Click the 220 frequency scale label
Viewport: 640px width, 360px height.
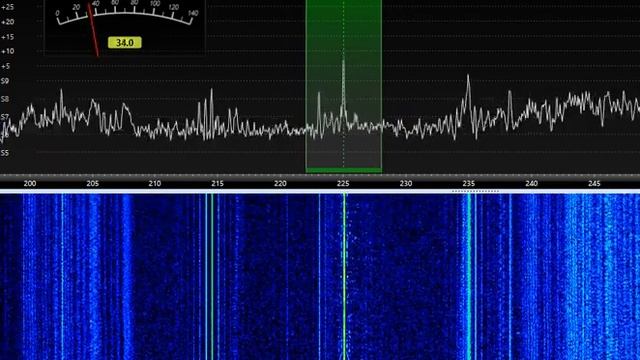[280, 184]
